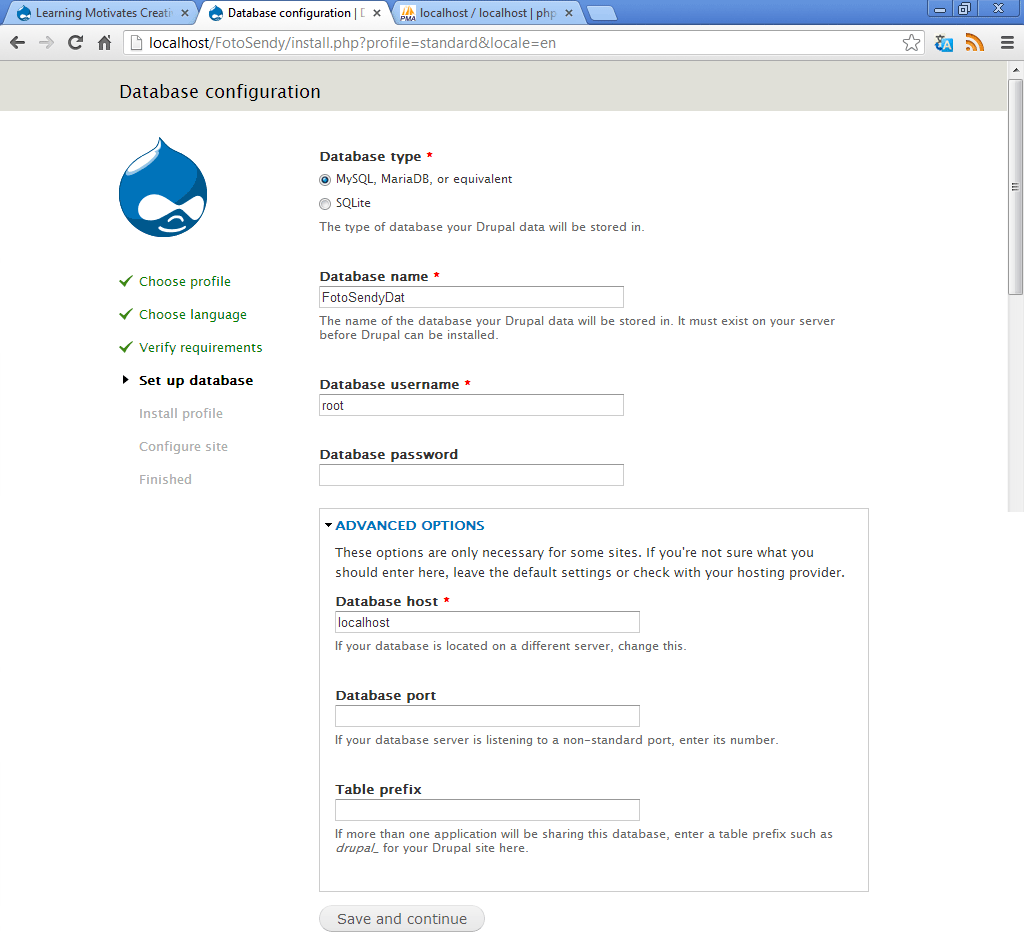Click the Database host field
1024x936 pixels.
(x=487, y=622)
